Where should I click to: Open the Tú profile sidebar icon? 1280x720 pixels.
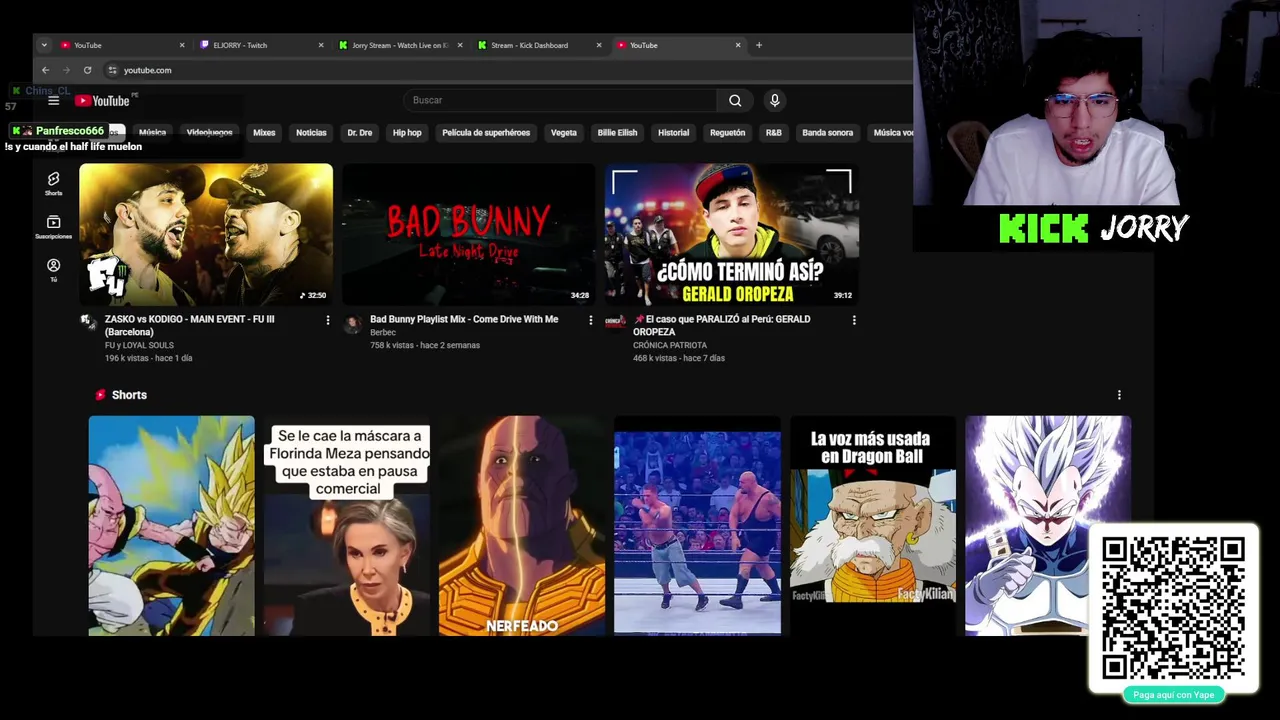54,270
